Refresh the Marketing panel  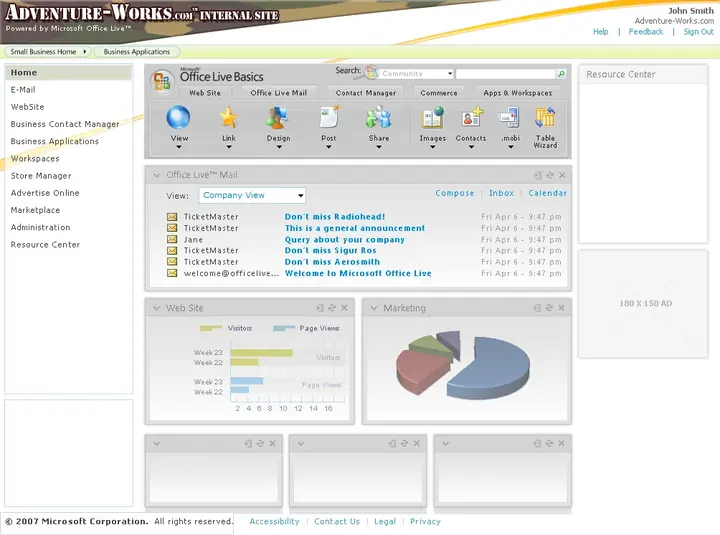[549, 308]
